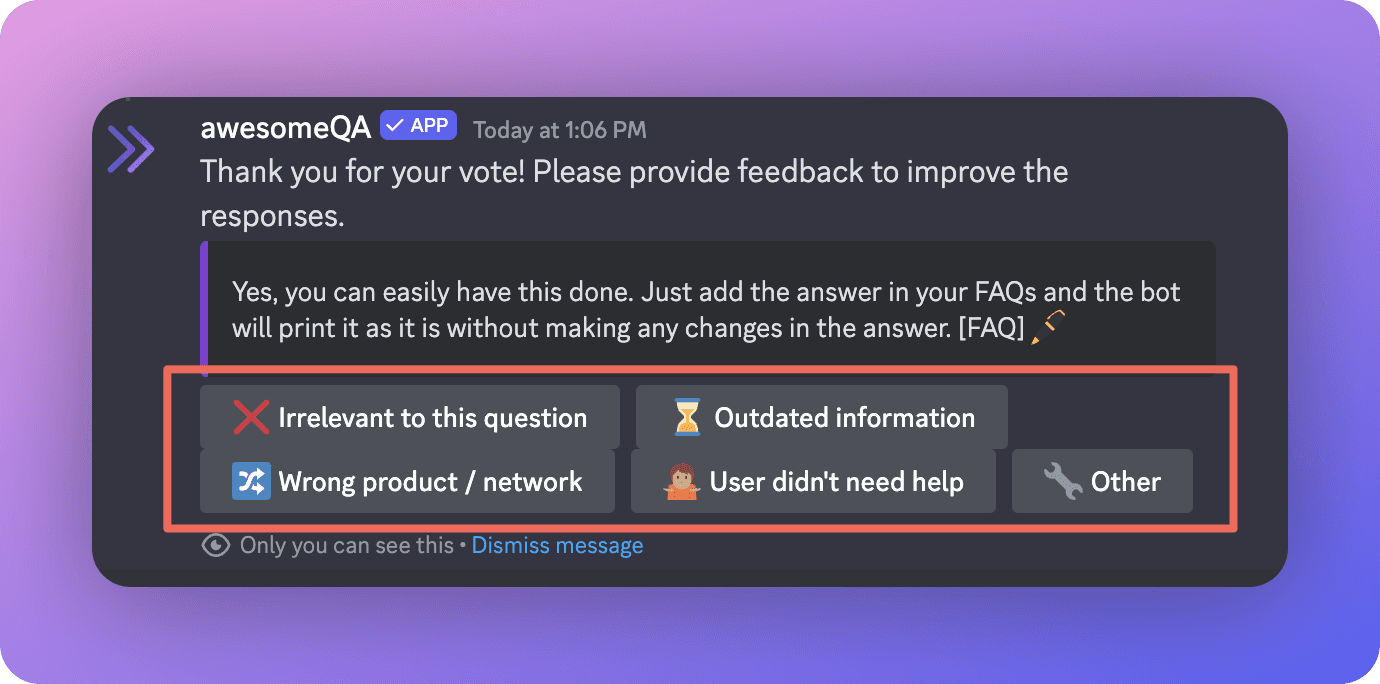The width and height of the screenshot is (1380, 684).
Task: Click the awesomeQA bot avatar
Action: 131,148
